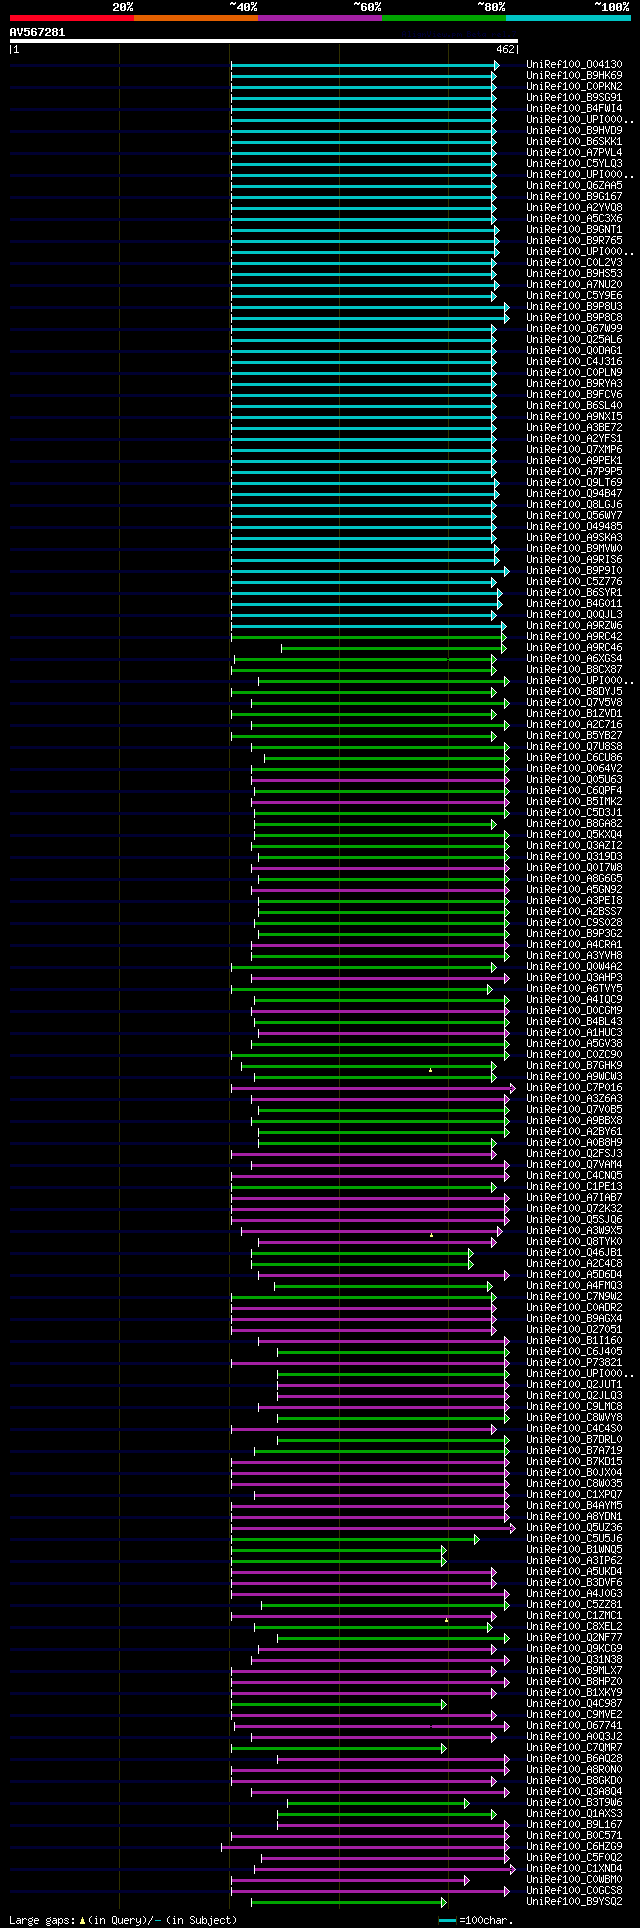
Task: Select the UniRef100_O27051 label
Action: point(574,1329)
